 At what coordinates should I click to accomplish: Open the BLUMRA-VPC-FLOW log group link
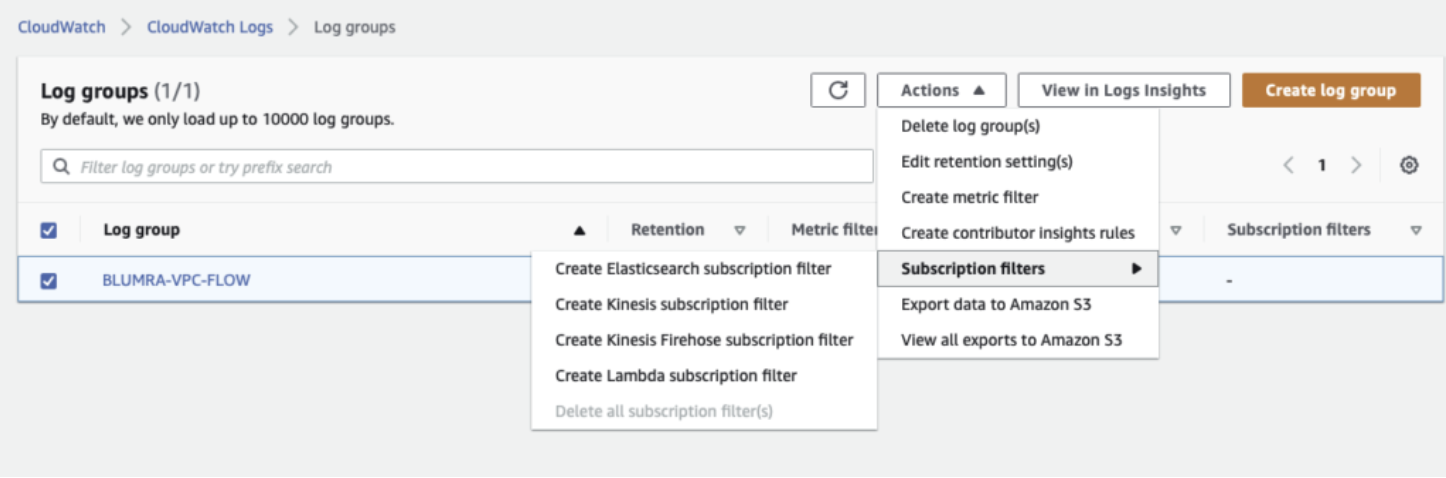pyautogui.click(x=176, y=280)
